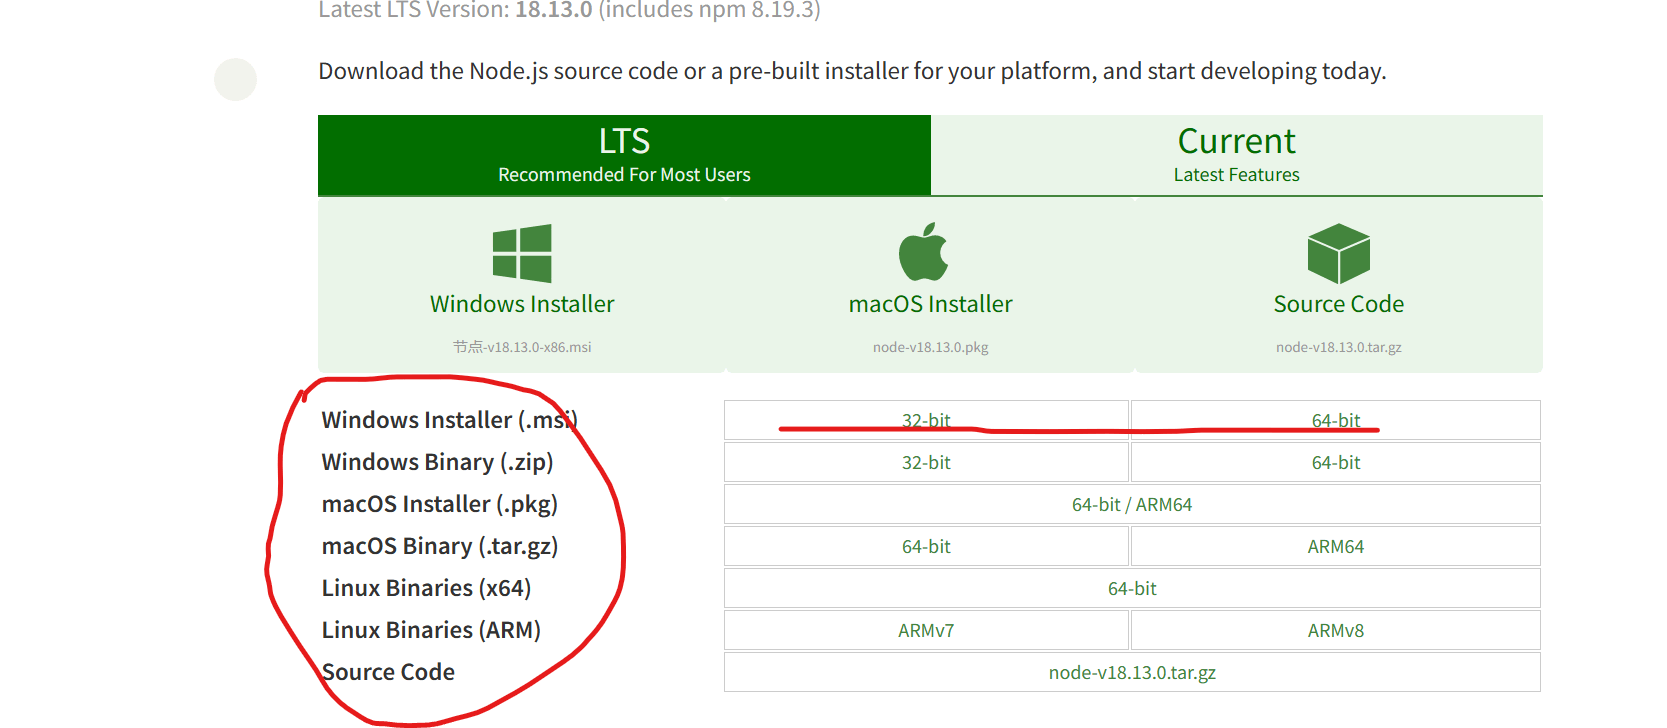Download the Windows Binary (.zip) 64-bit
This screenshot has height=728, width=1667.
[x=1336, y=462]
